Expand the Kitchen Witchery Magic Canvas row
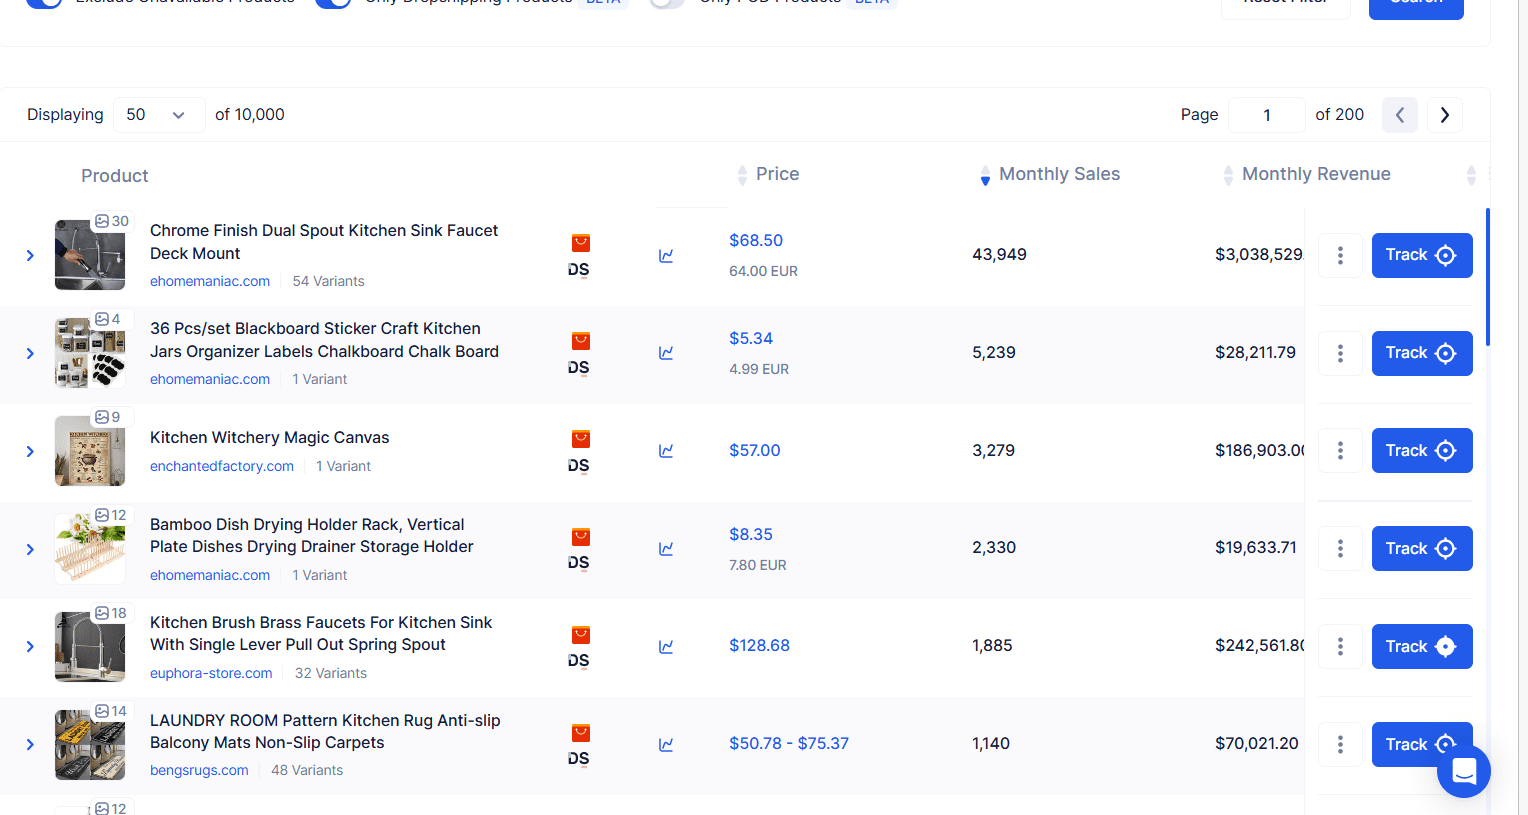This screenshot has width=1528, height=815. point(30,452)
